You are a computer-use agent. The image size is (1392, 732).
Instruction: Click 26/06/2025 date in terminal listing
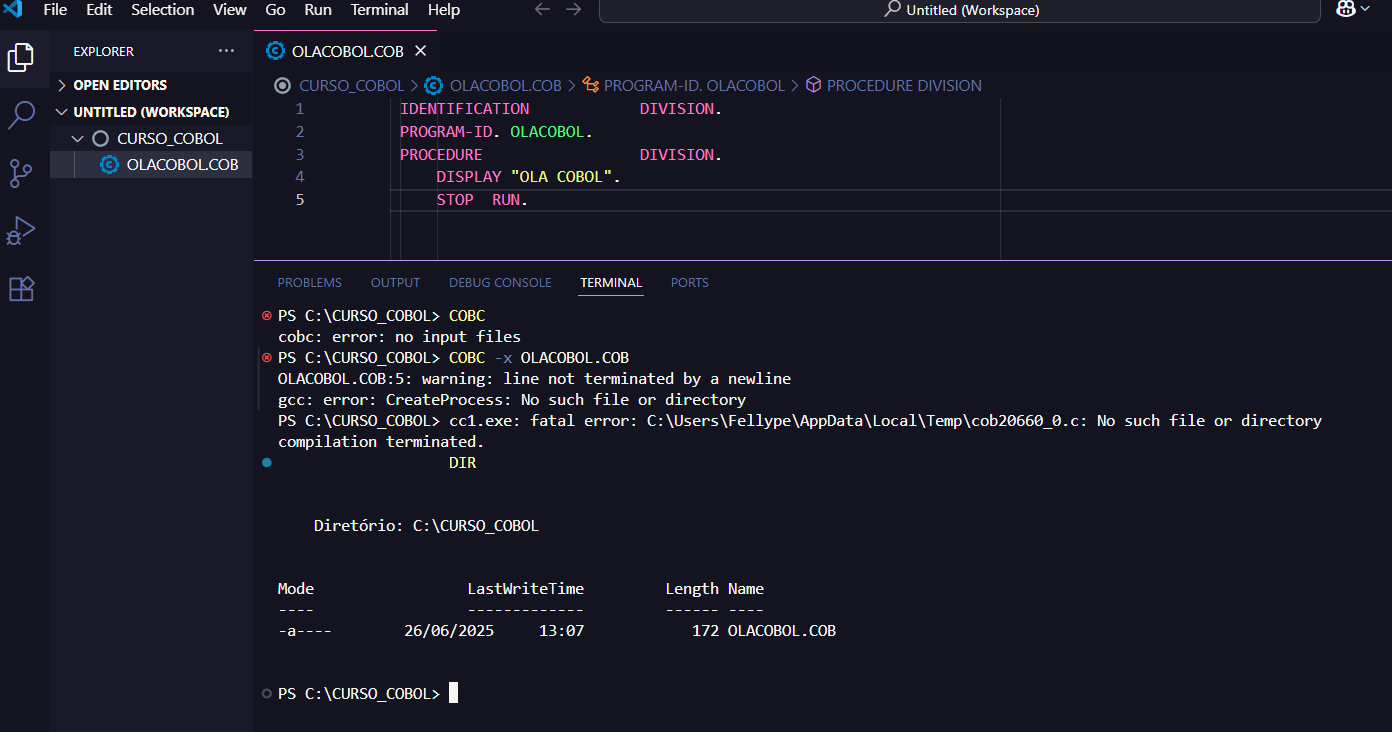(x=449, y=631)
